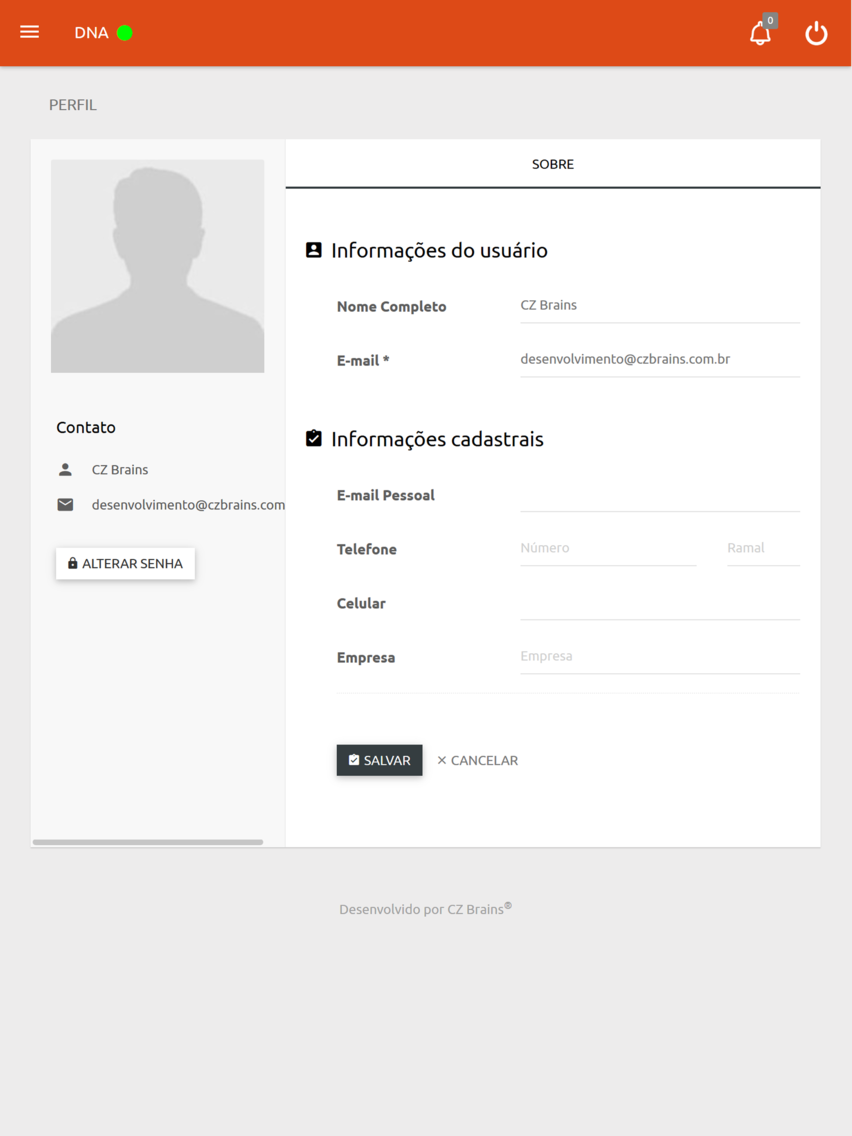Save the profile with SALVAR
This screenshot has width=852, height=1136.
[380, 760]
